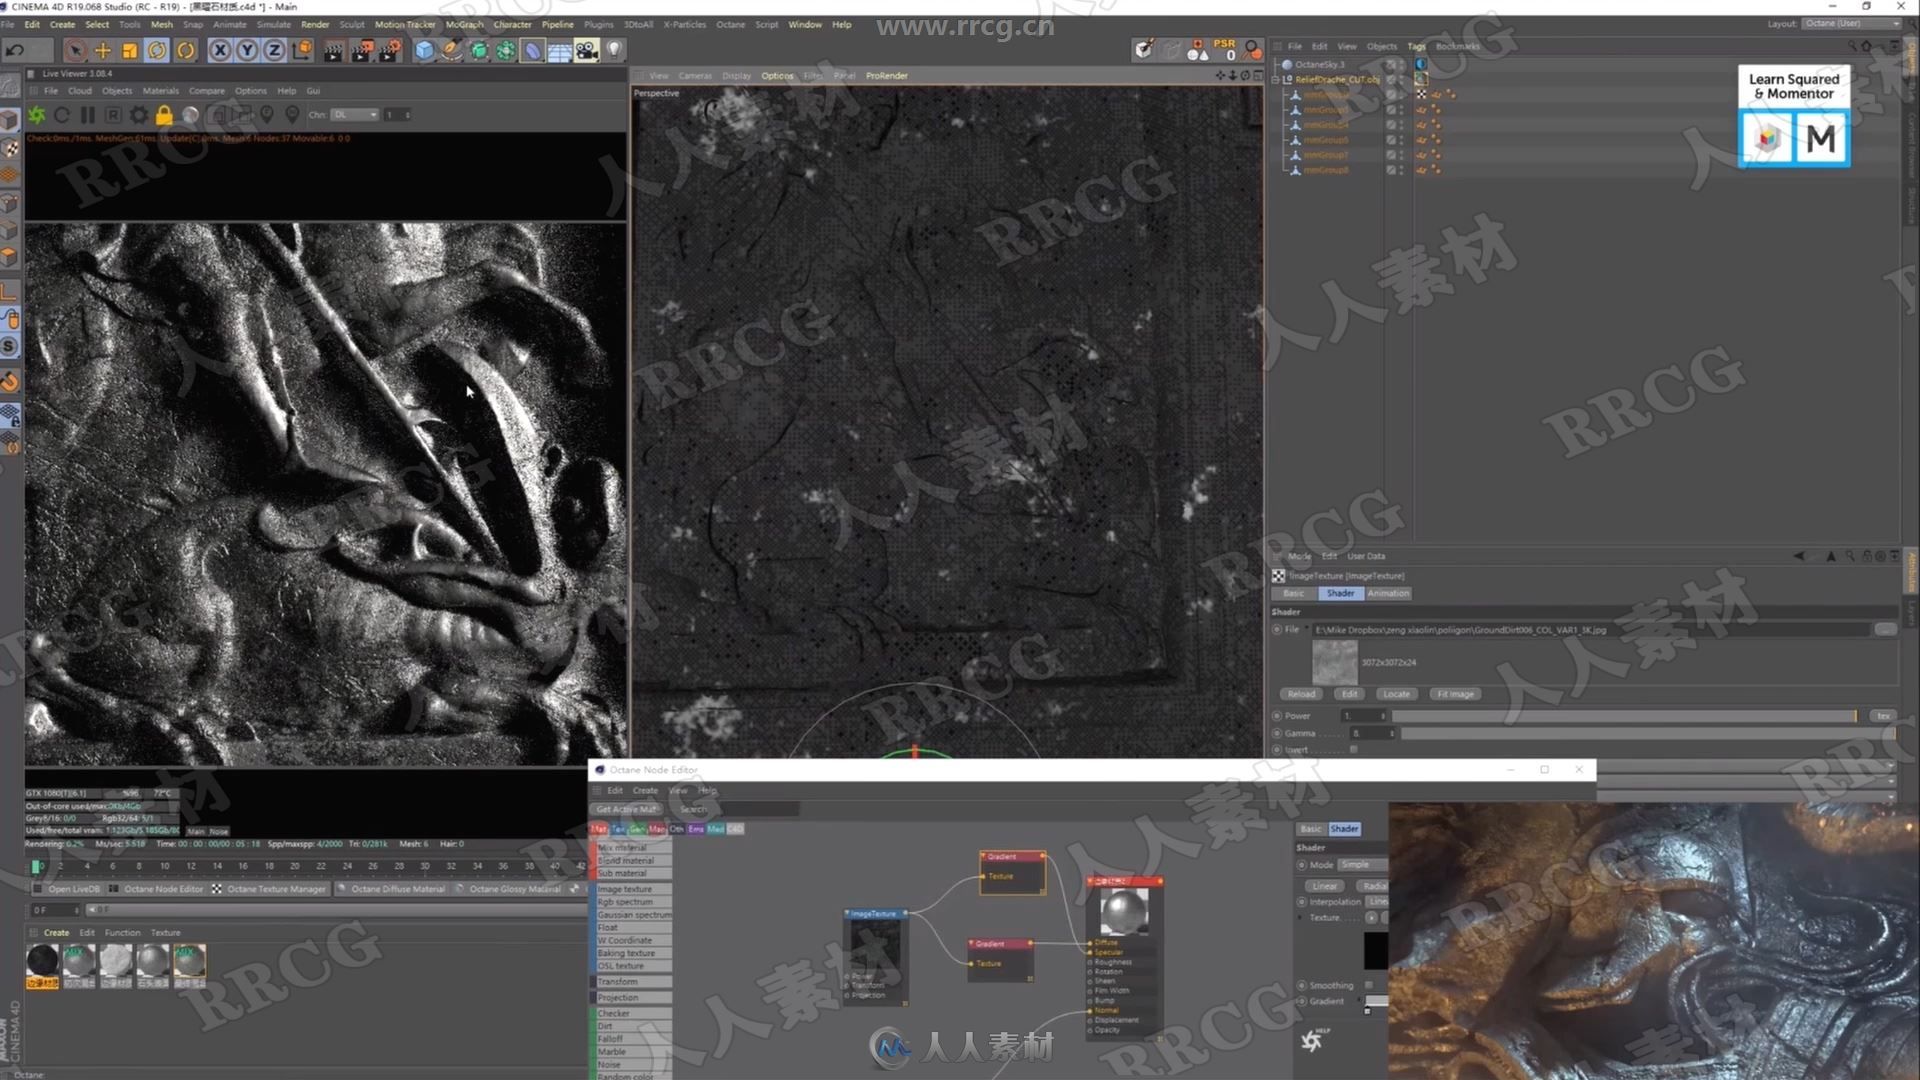Switch to Shader tab in attributes
Viewport: 1920px width, 1080px height.
click(1340, 594)
